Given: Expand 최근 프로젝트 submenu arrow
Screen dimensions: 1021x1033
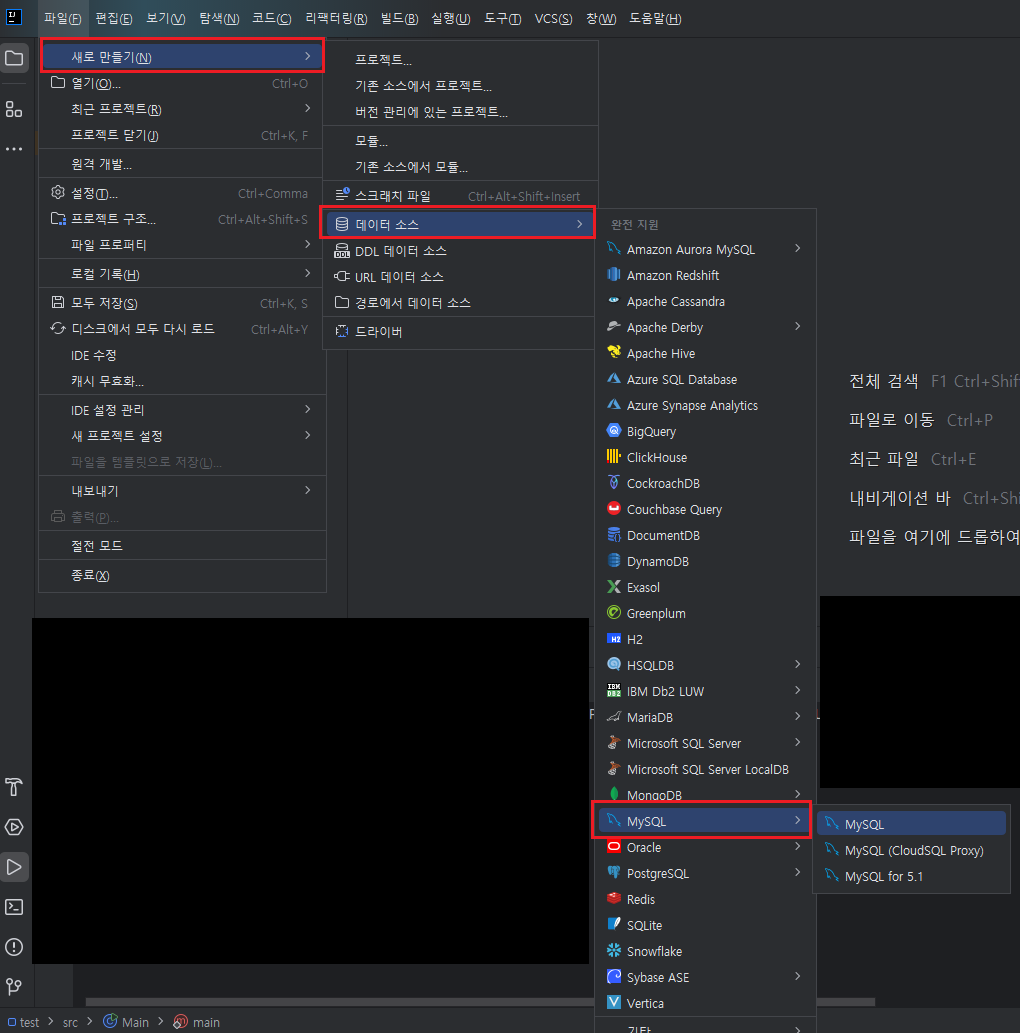Looking at the screenshot, I should (308, 108).
